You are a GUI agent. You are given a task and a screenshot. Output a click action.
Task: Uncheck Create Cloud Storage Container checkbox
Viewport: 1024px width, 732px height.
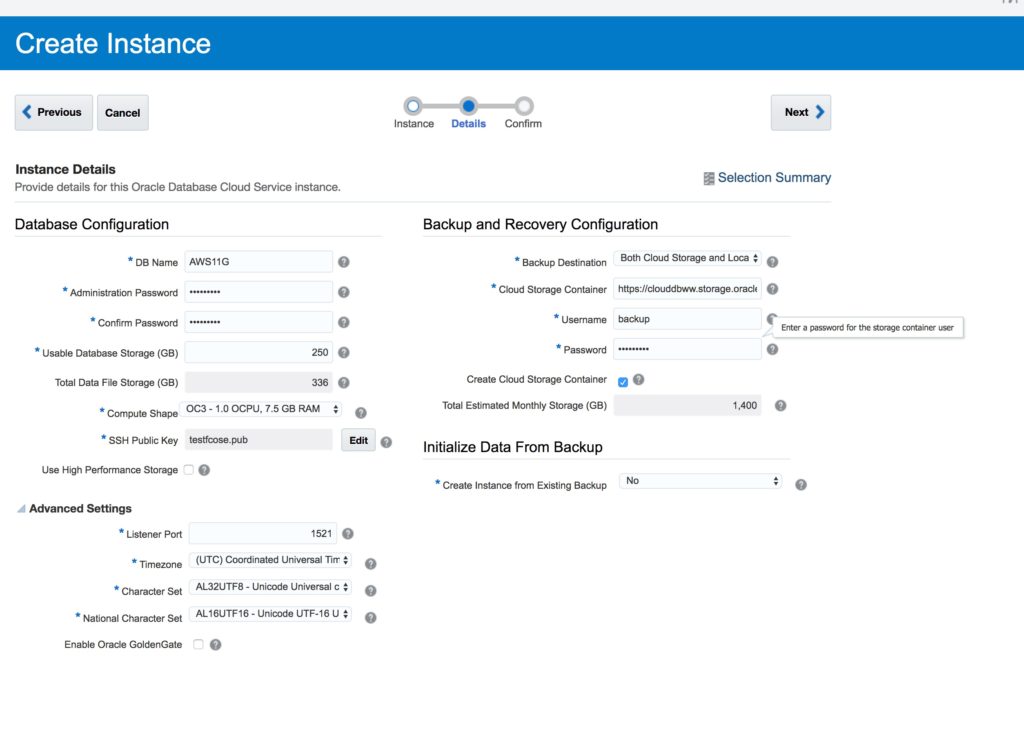622,381
